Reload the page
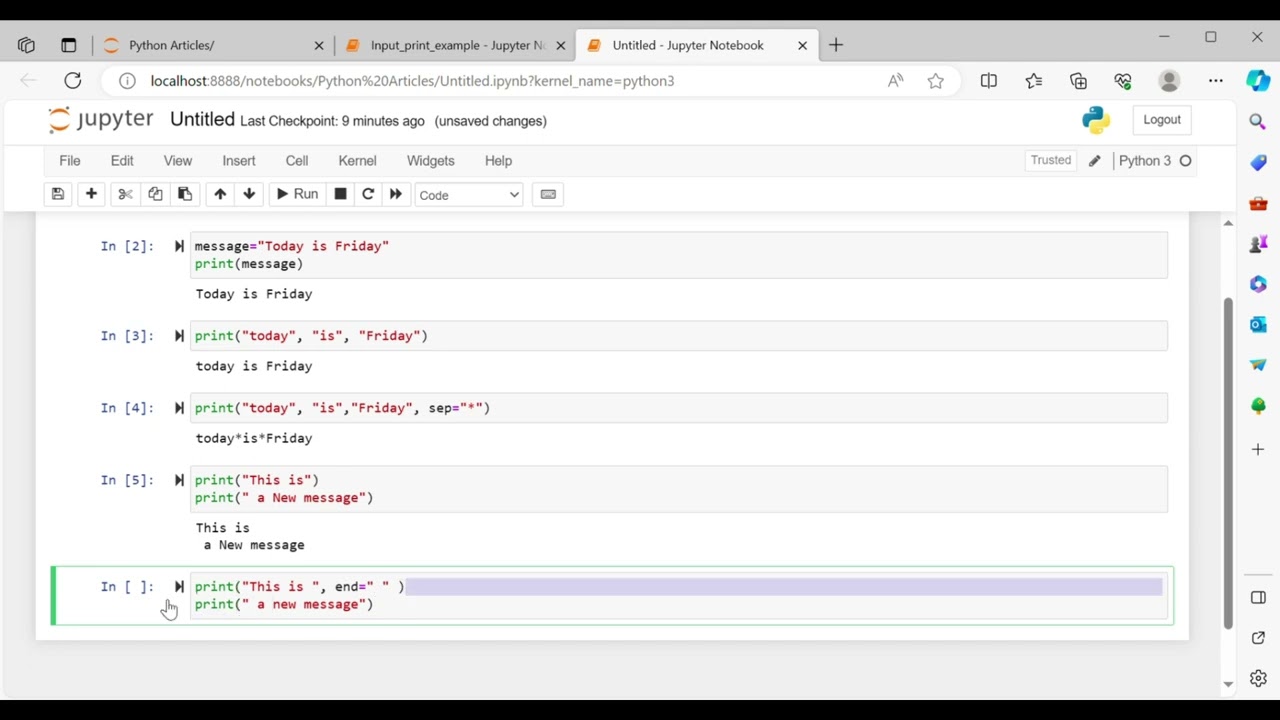This screenshot has height=720, width=1280. 73,81
